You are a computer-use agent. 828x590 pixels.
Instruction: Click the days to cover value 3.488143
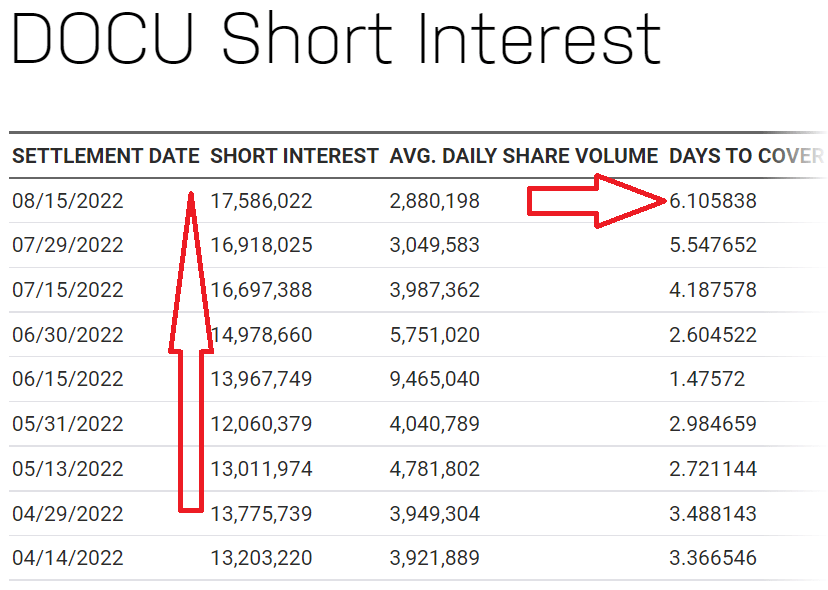[x=713, y=514]
